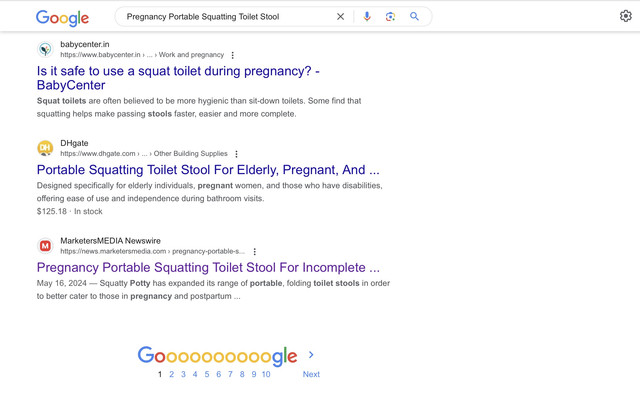
Task: Clear the search box text
Action: [x=340, y=17]
